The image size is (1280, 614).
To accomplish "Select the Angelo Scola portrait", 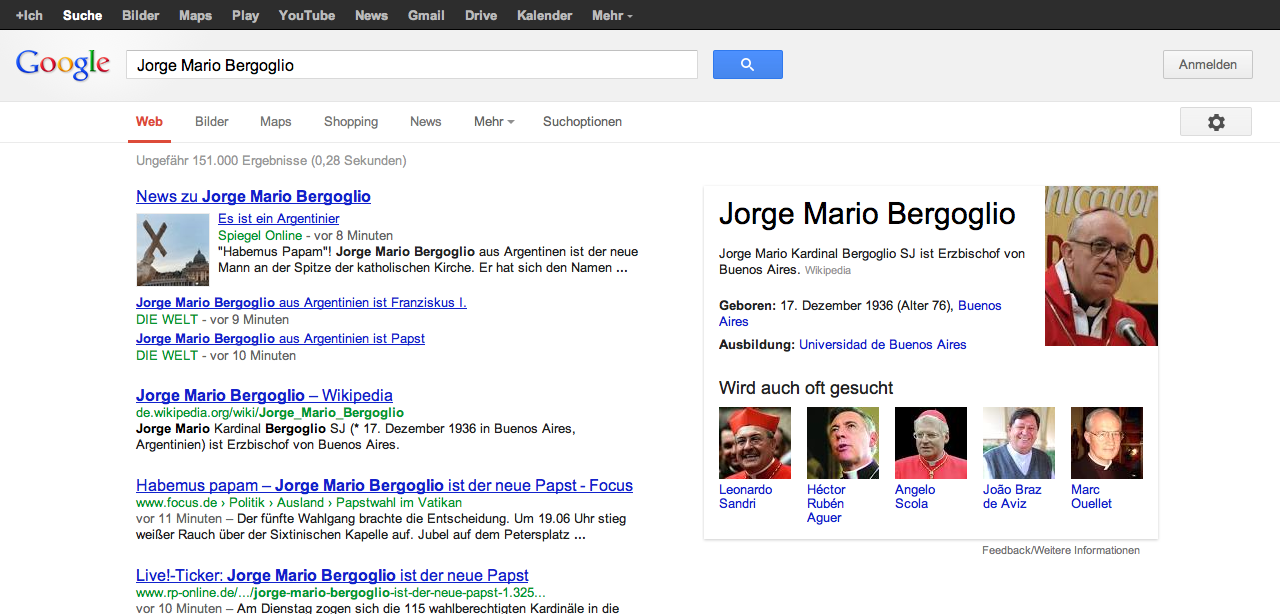I will (930, 443).
